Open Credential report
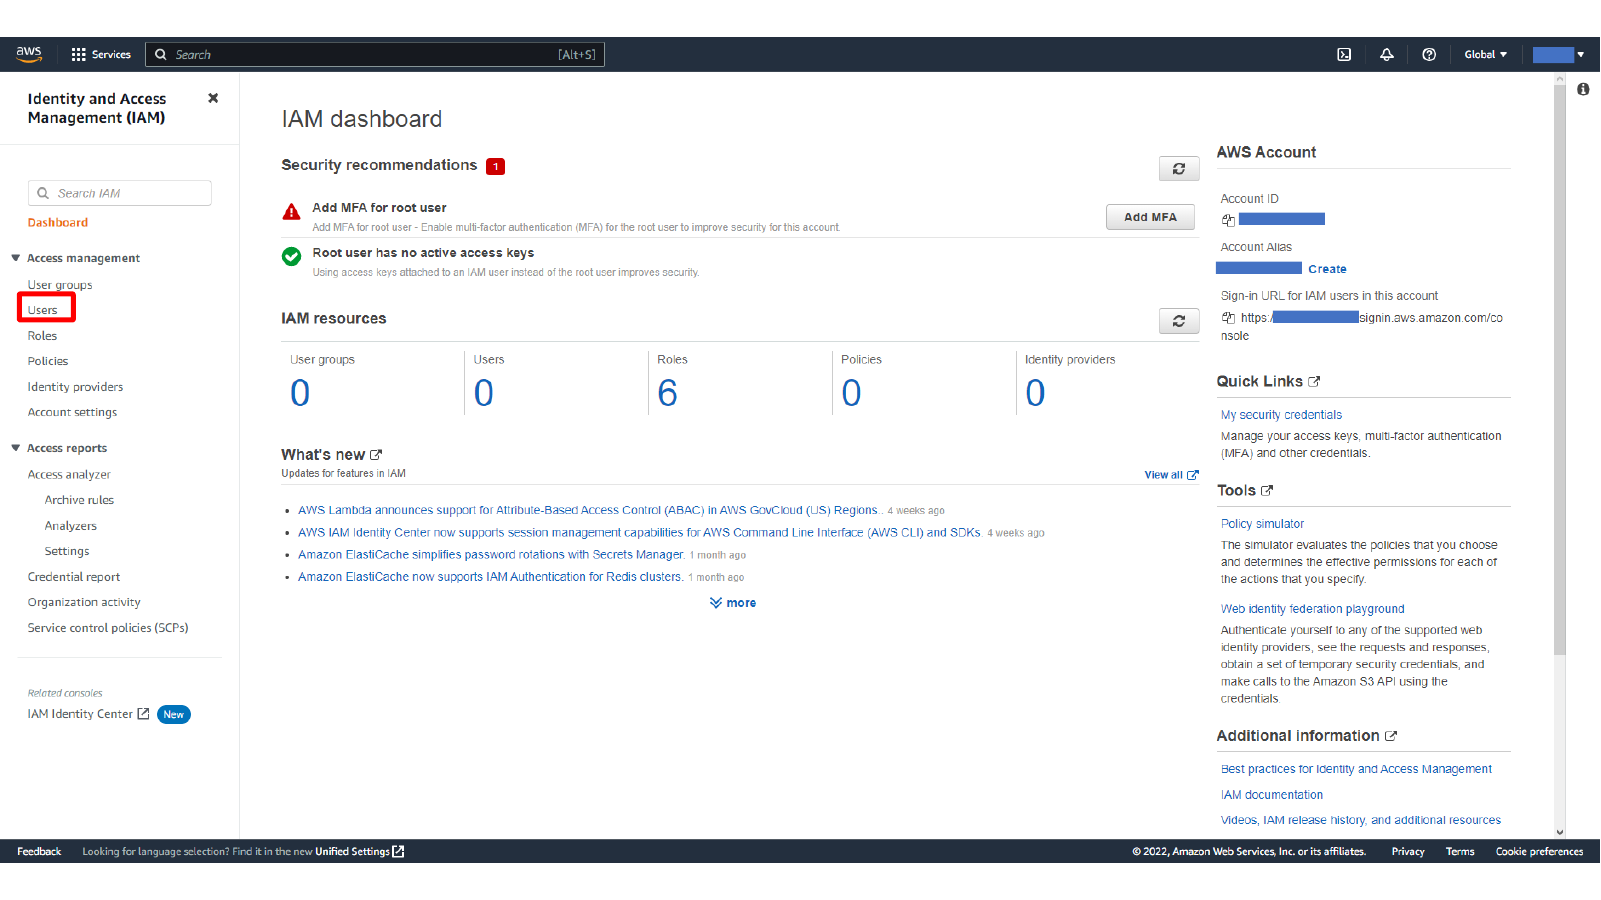 (74, 577)
